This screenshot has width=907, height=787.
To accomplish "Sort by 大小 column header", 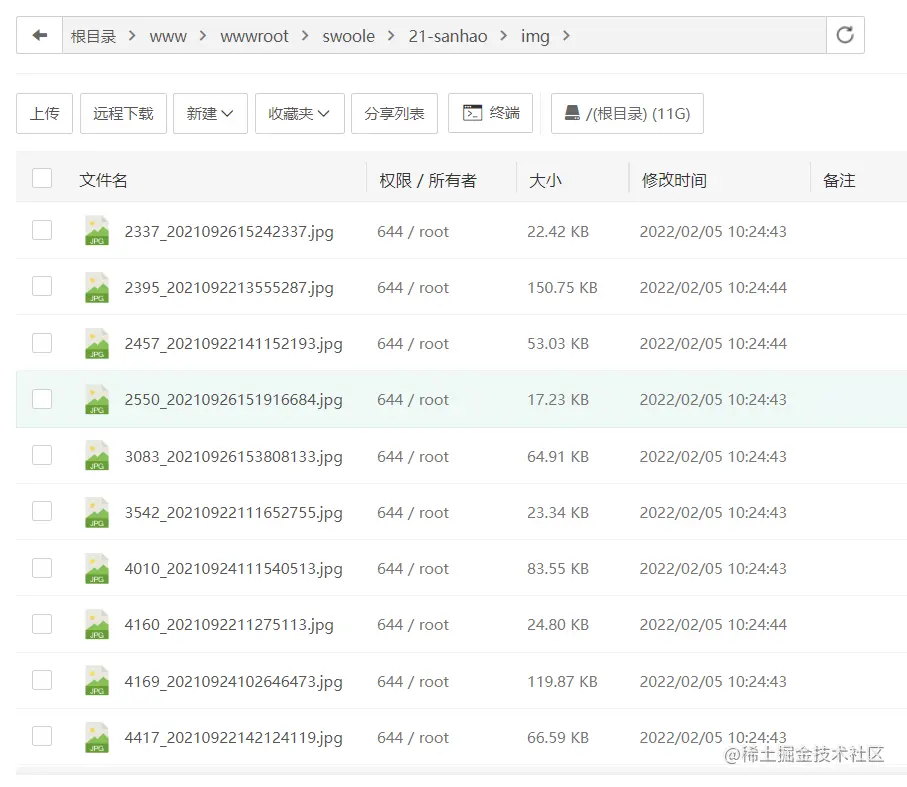I will pyautogui.click(x=545, y=180).
